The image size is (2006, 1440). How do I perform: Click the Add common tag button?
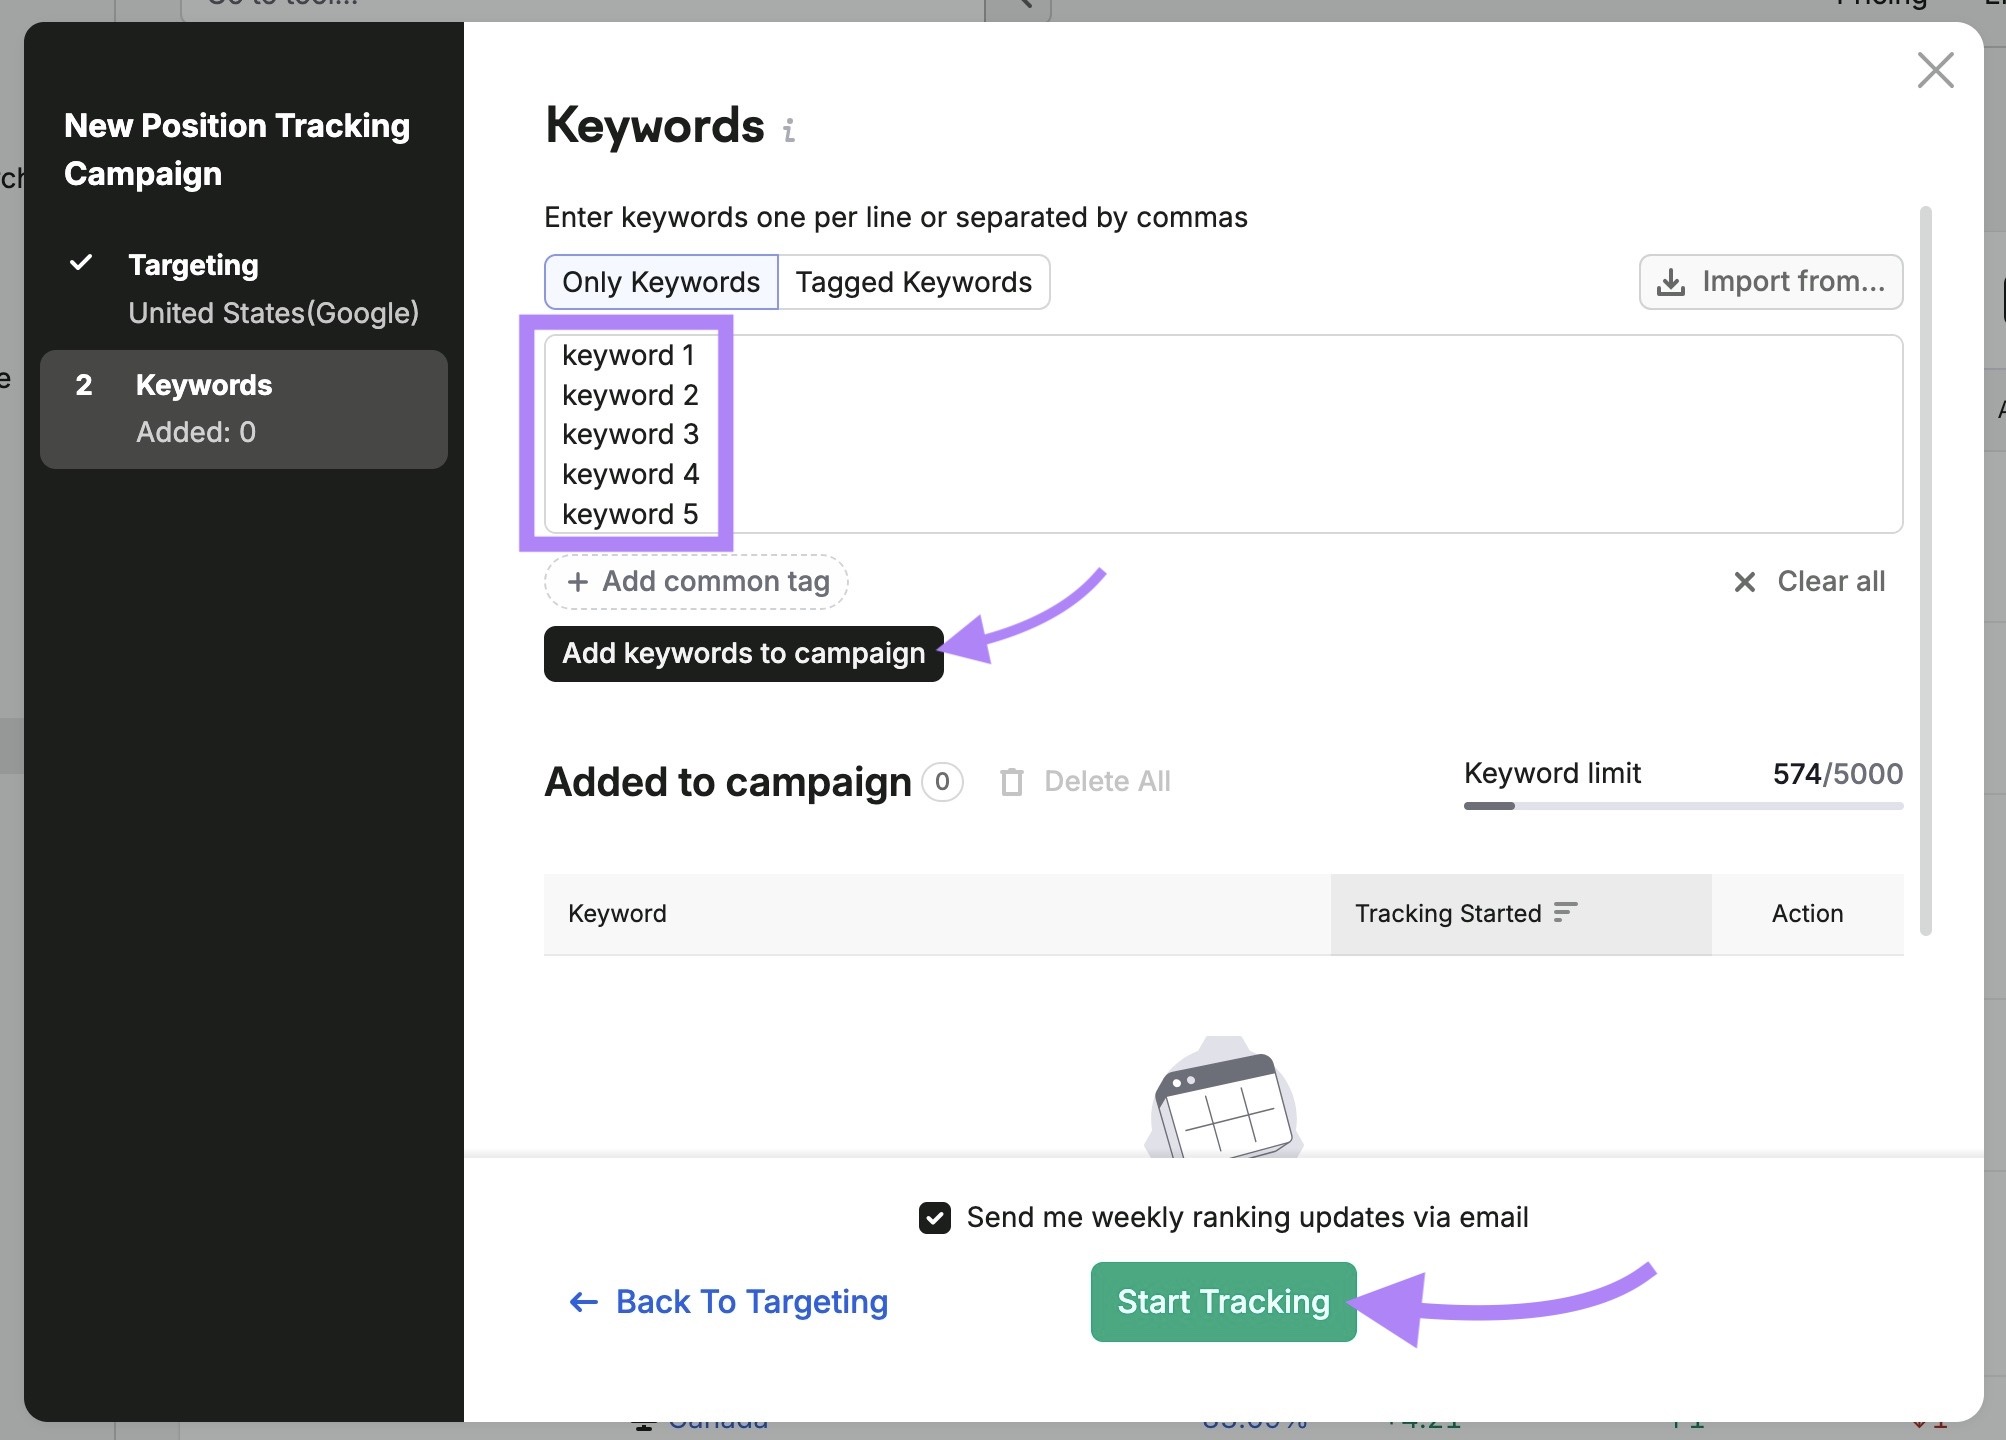[696, 582]
